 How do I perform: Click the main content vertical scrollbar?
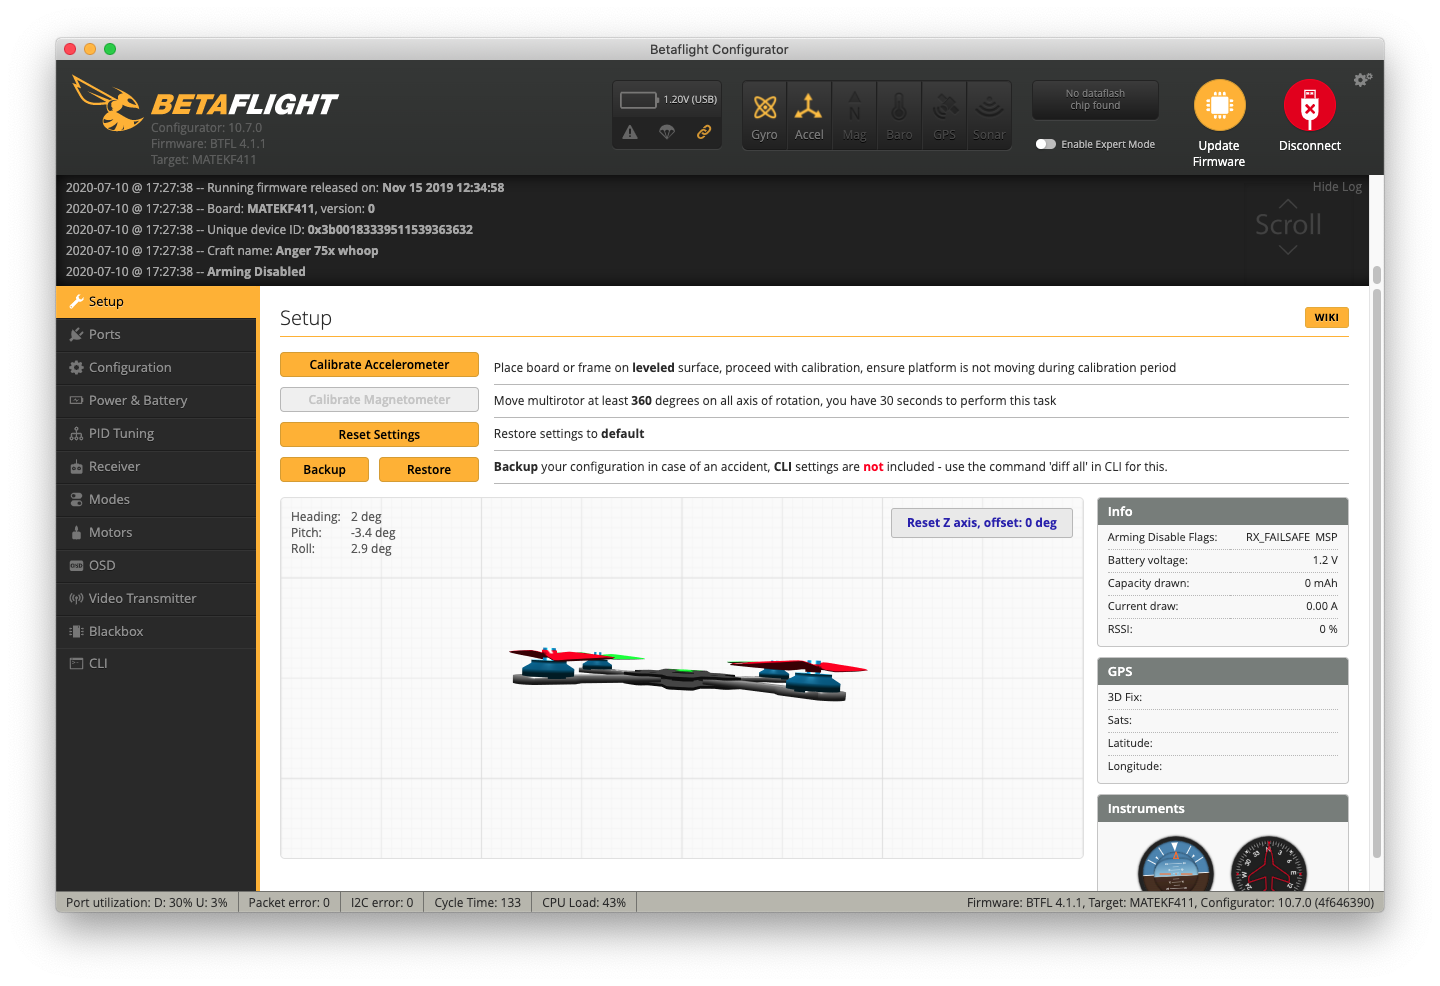(1378, 573)
